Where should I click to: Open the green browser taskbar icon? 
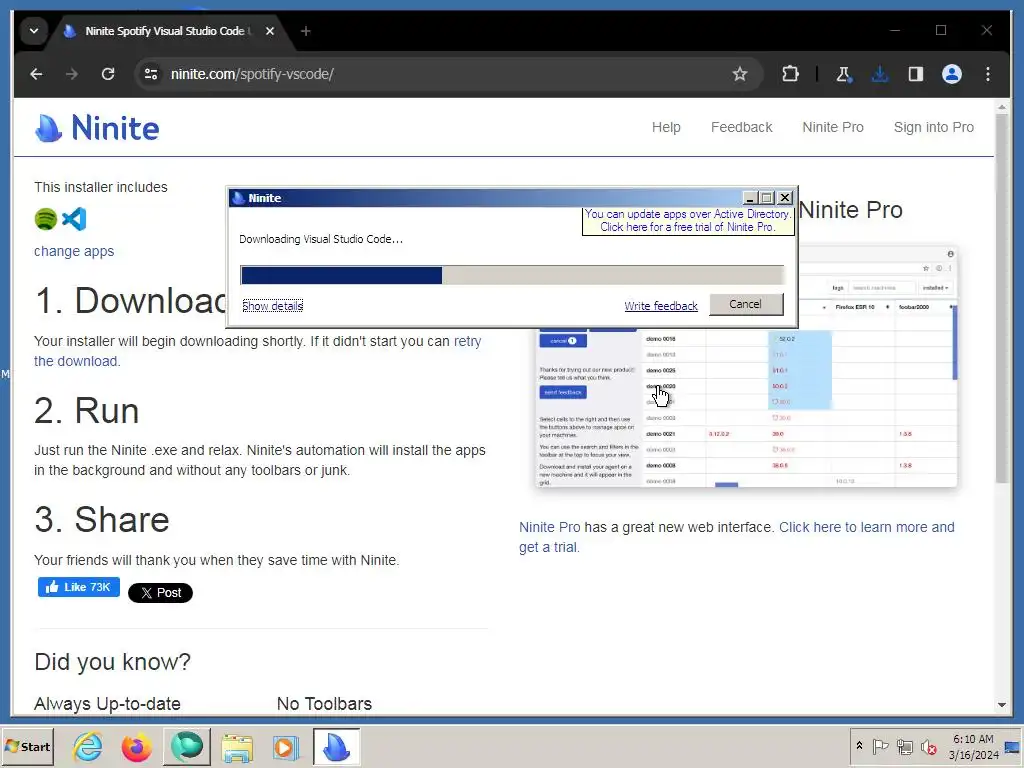[187, 746]
